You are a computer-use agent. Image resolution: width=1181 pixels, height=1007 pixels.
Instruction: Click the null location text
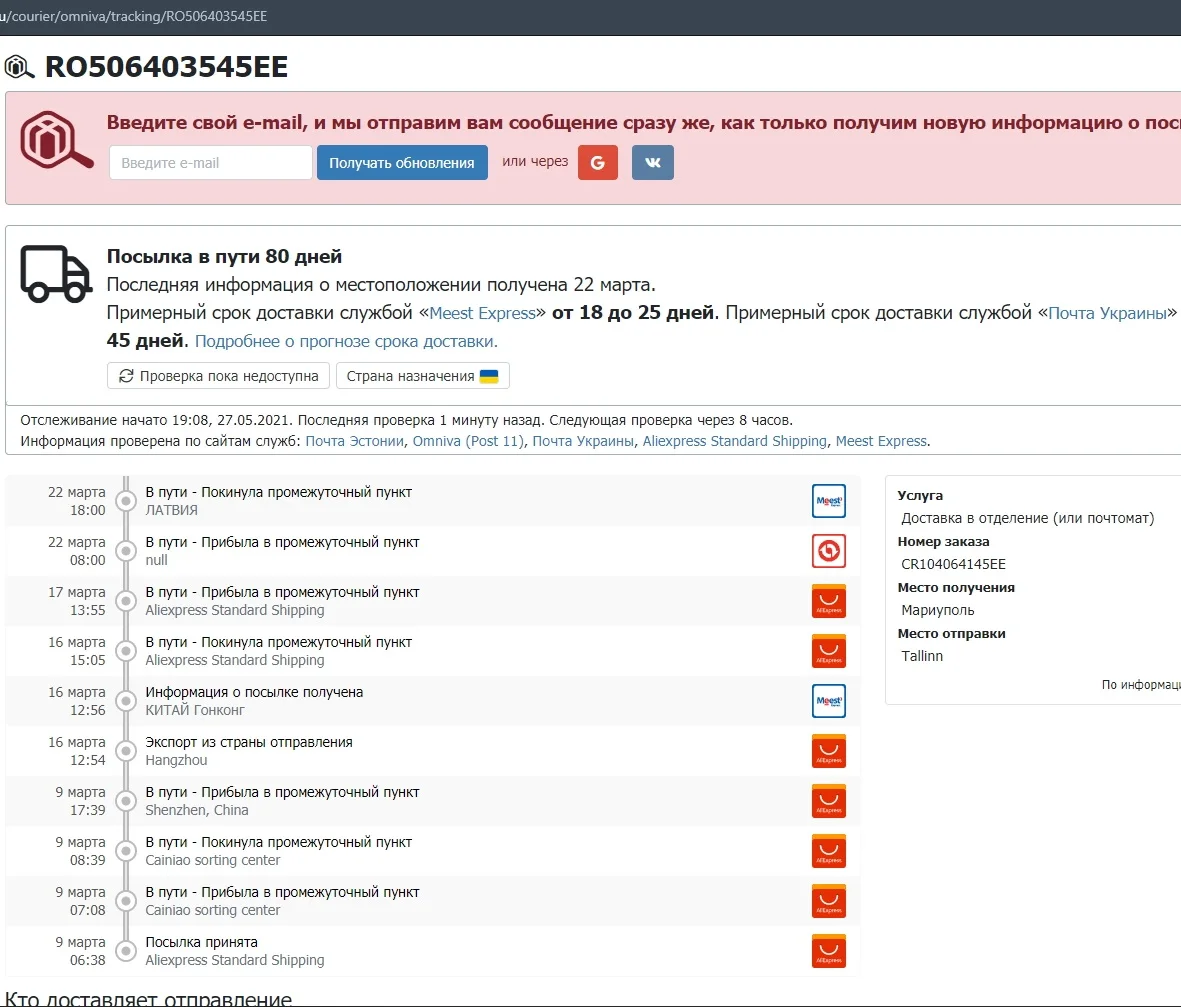tap(157, 560)
